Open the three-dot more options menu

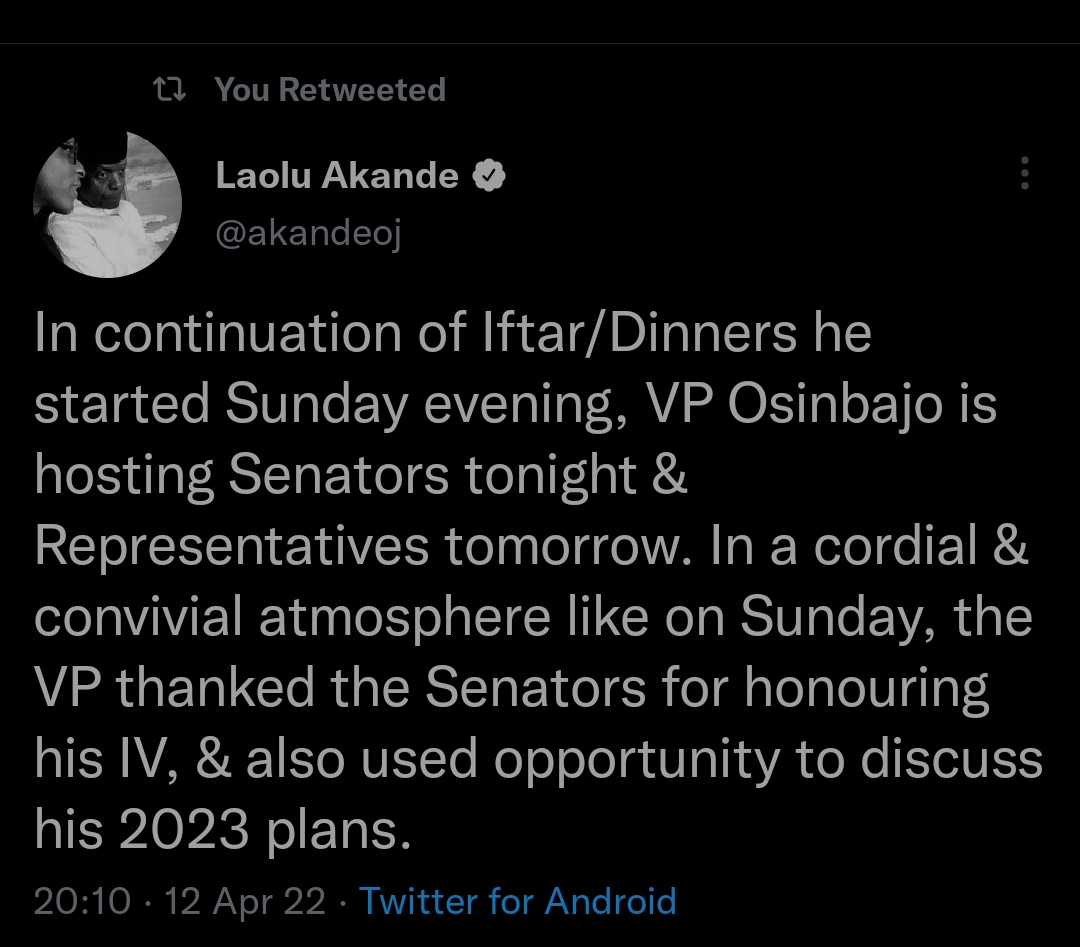[1023, 174]
